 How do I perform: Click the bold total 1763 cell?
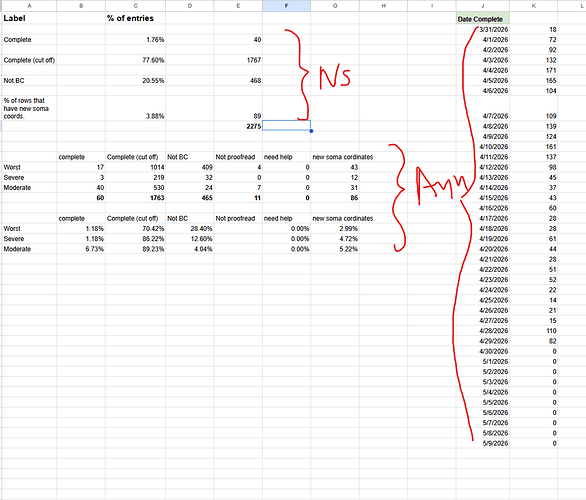pyautogui.click(x=135, y=198)
